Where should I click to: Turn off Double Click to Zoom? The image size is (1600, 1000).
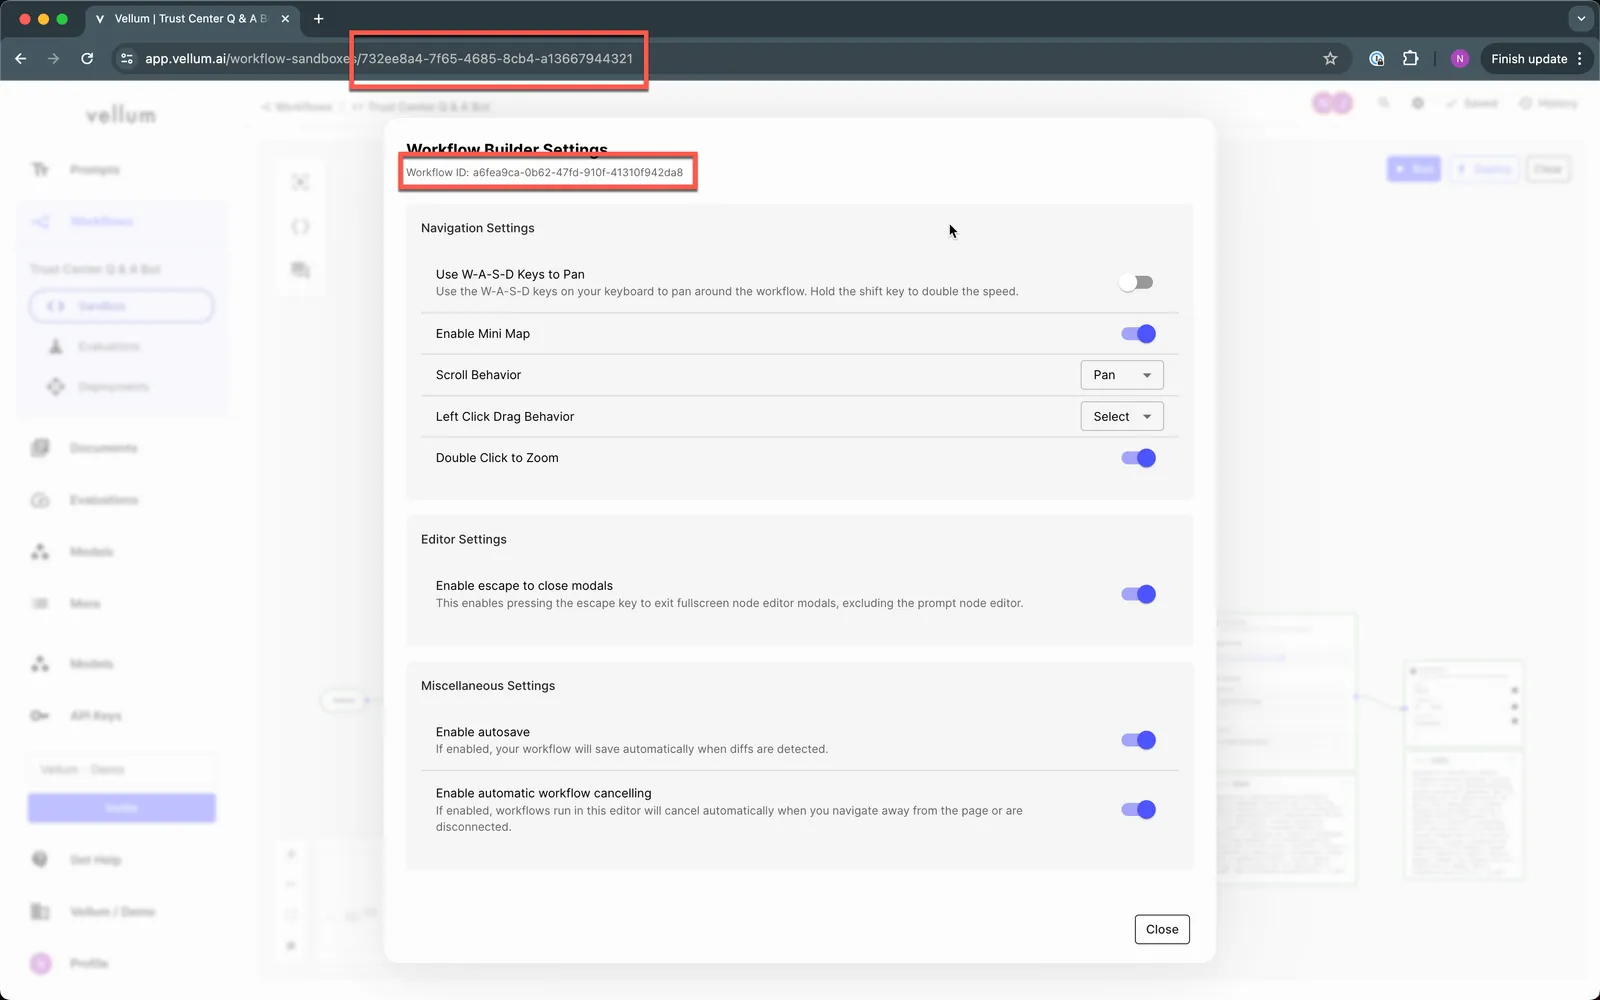pyautogui.click(x=1138, y=458)
